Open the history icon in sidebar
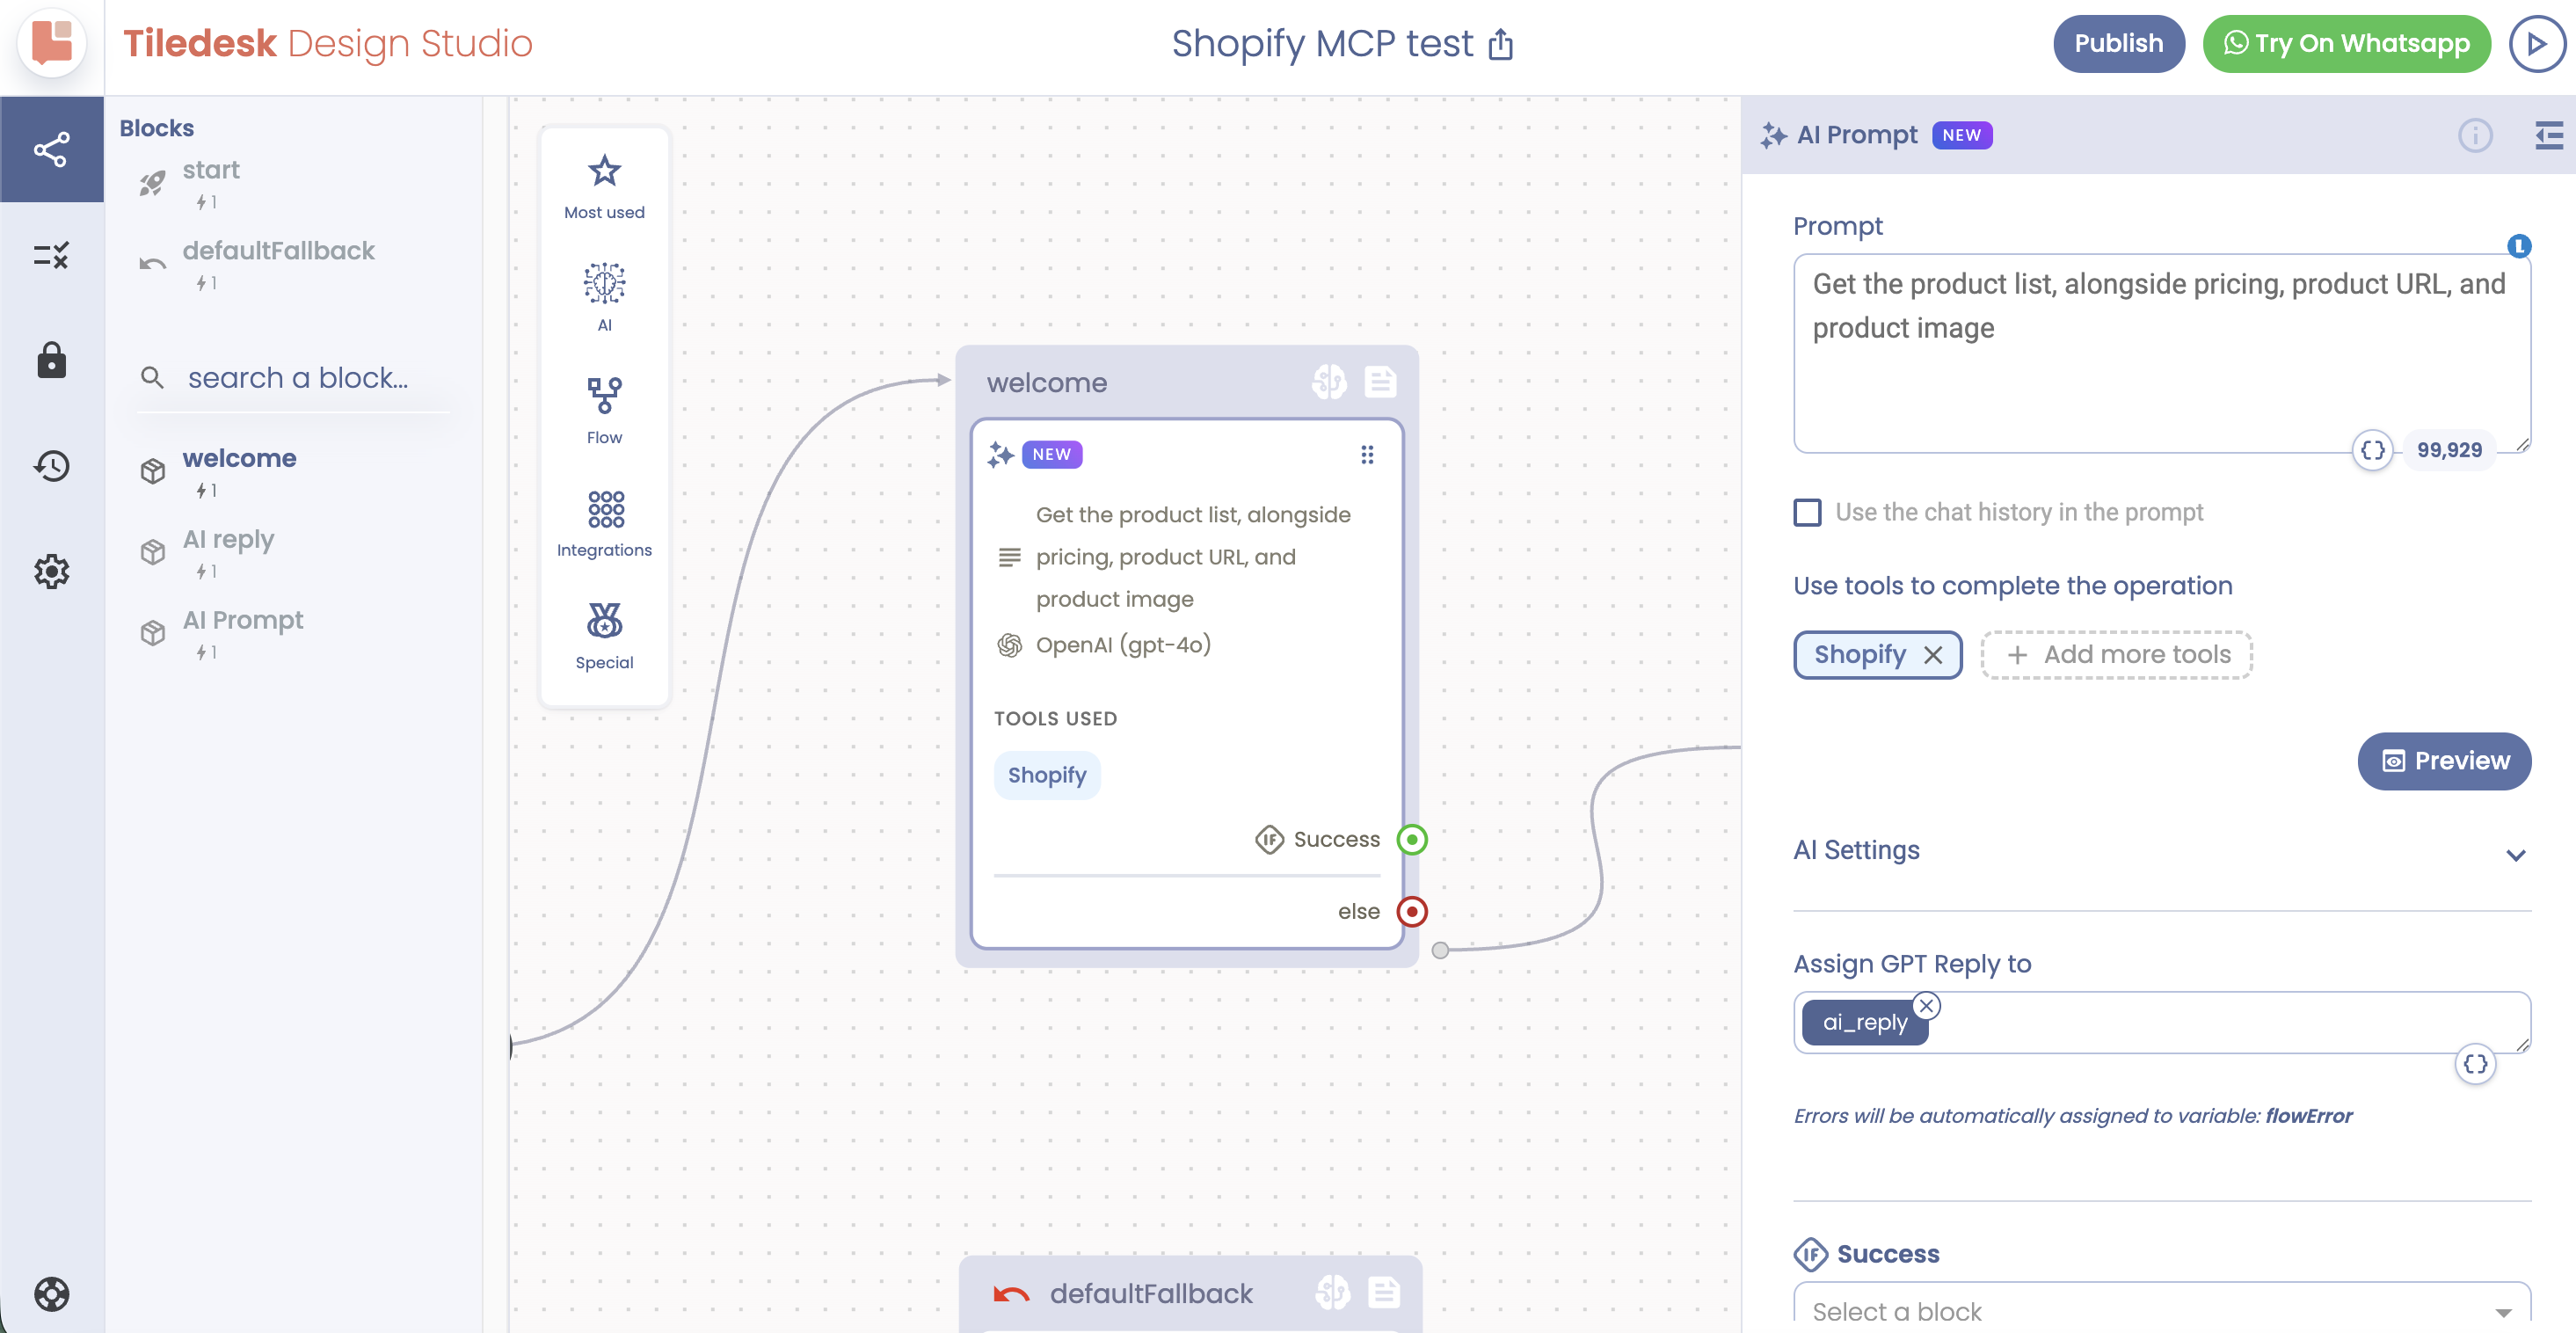Image resolution: width=2576 pixels, height=1333 pixels. [x=51, y=466]
